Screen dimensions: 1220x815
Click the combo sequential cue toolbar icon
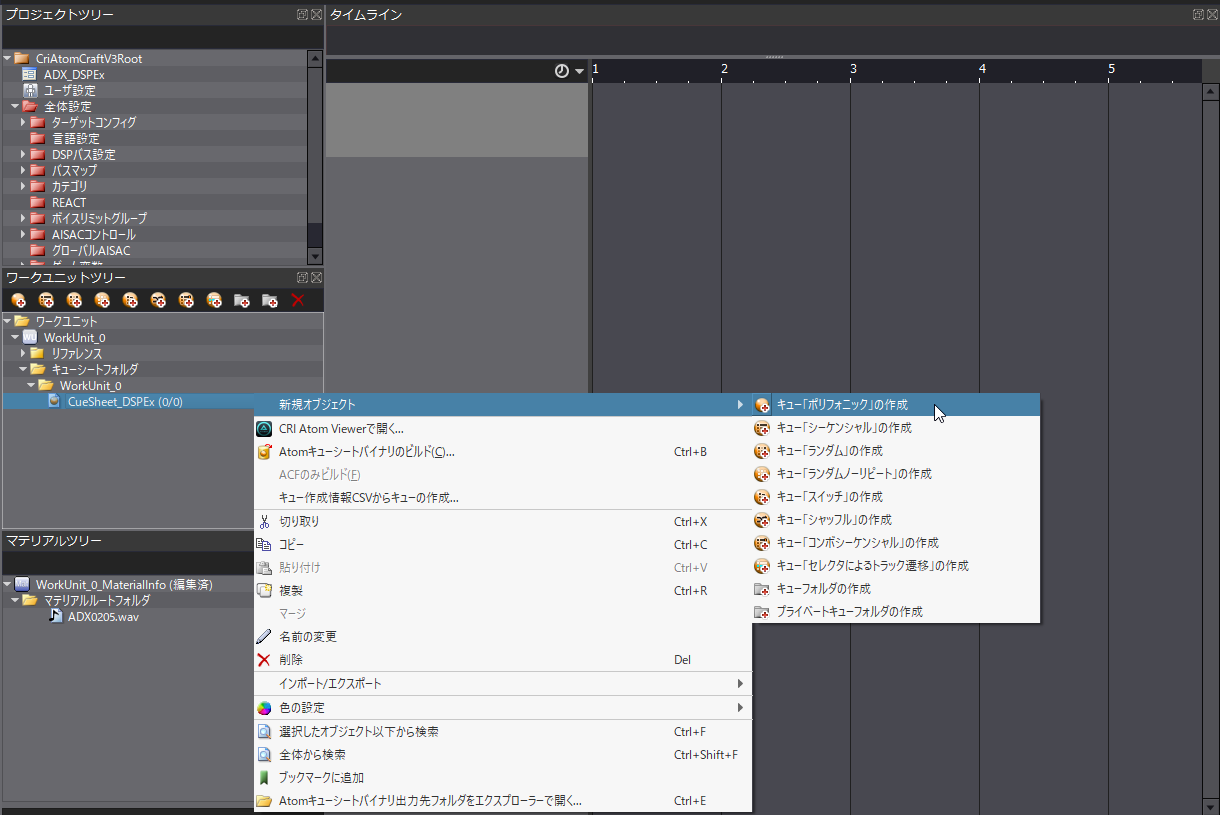[186, 300]
